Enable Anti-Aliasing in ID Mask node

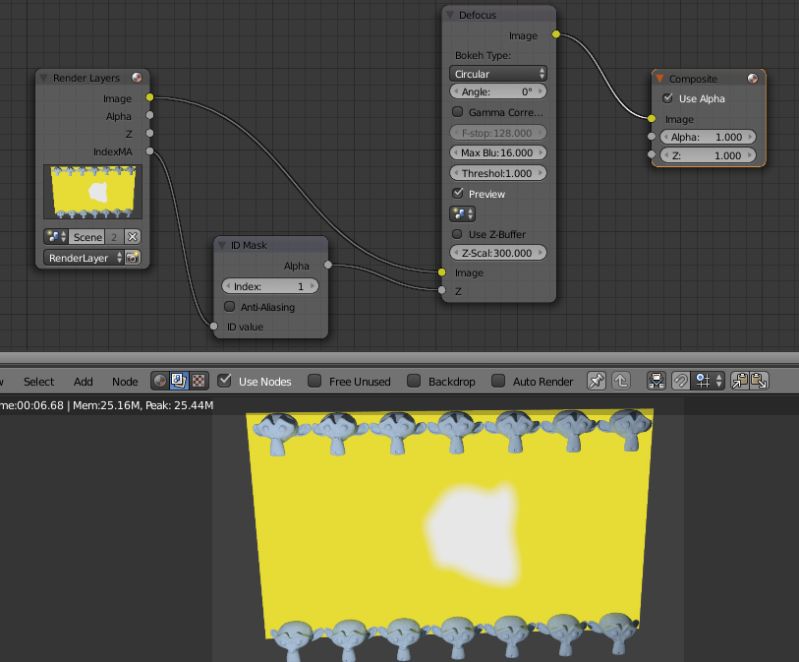(x=229, y=306)
